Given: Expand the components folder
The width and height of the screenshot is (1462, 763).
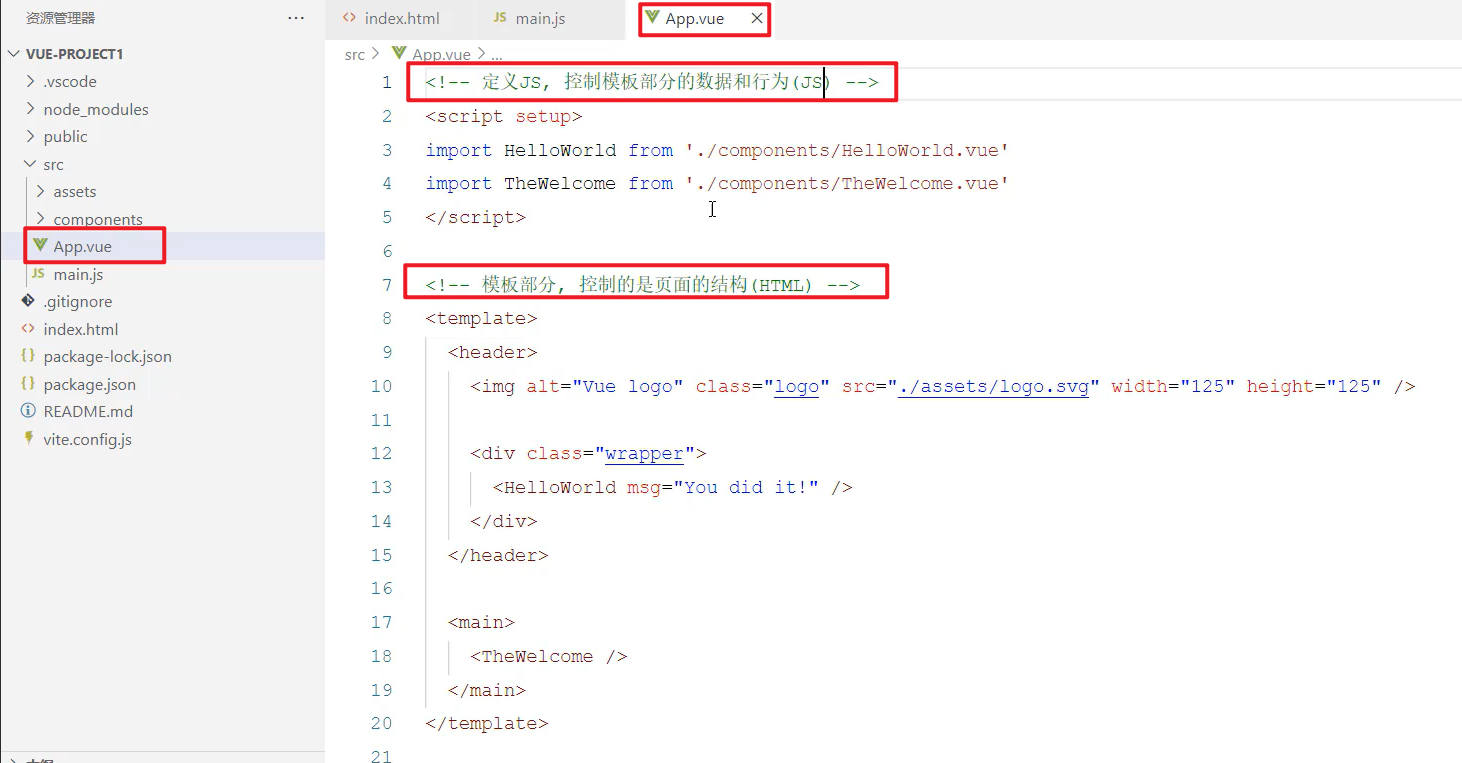Looking at the screenshot, I should pos(41,219).
